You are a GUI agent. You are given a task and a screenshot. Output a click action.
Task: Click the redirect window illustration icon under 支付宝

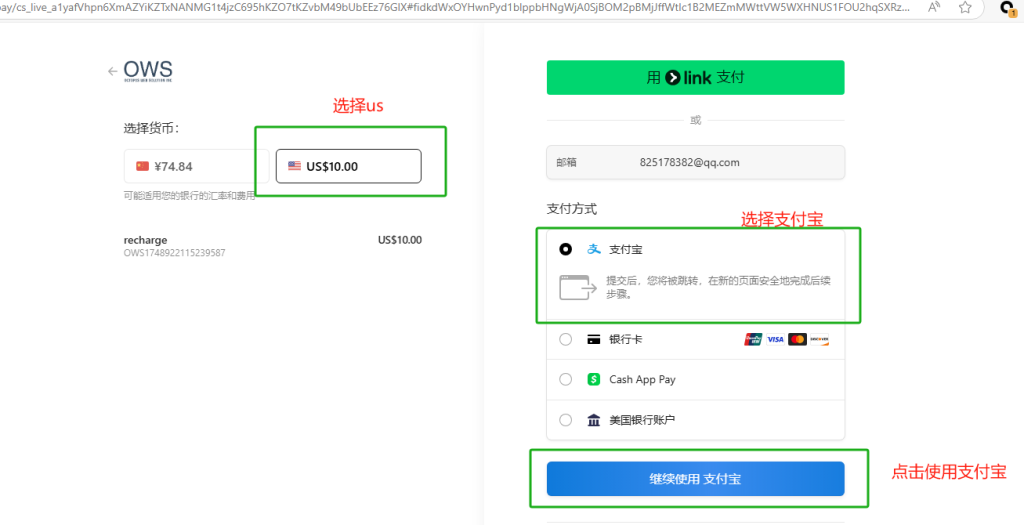coord(578,288)
